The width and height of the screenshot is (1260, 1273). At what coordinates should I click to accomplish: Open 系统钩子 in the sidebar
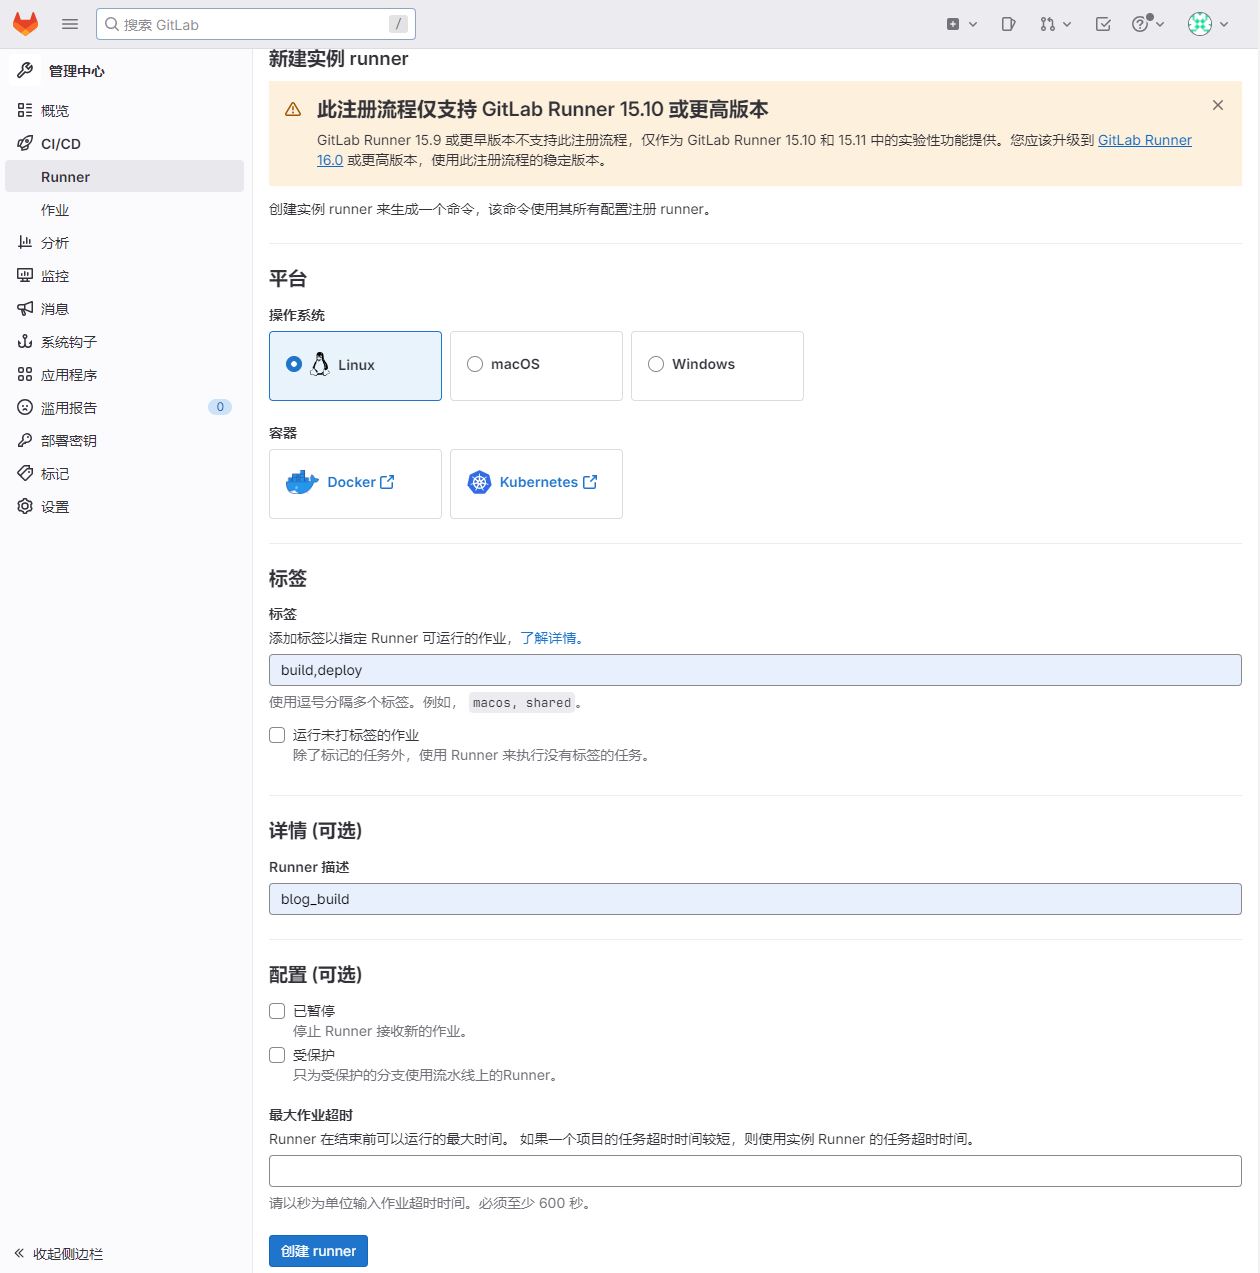point(68,342)
